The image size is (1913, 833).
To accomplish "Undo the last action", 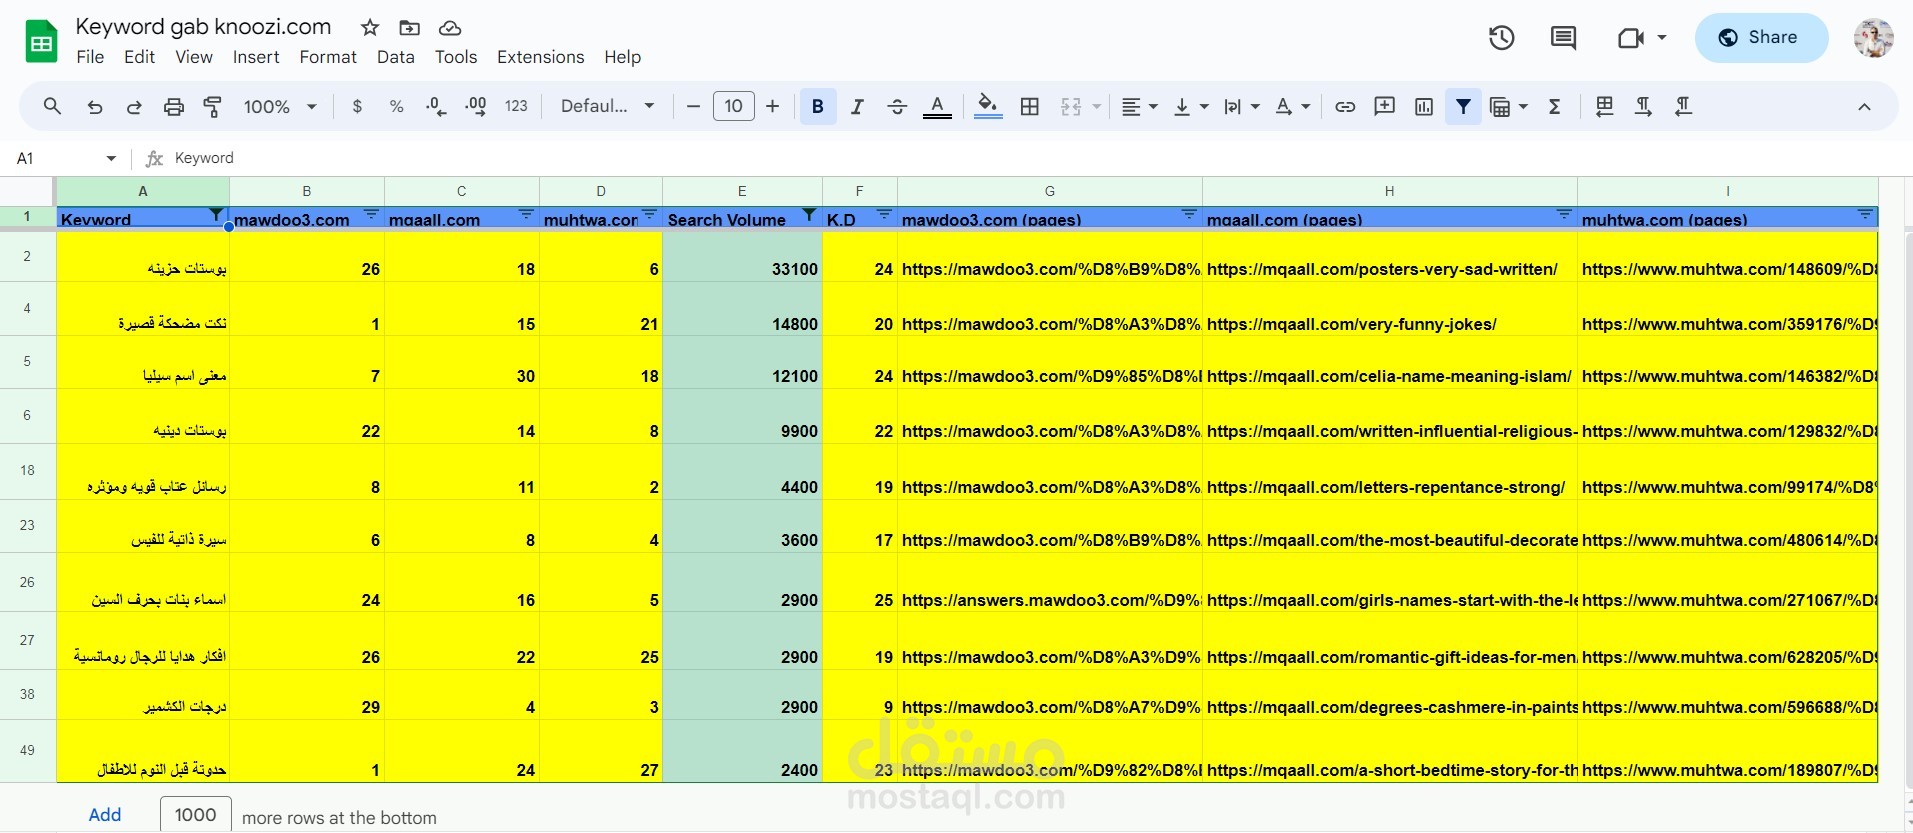I will pyautogui.click(x=95, y=107).
